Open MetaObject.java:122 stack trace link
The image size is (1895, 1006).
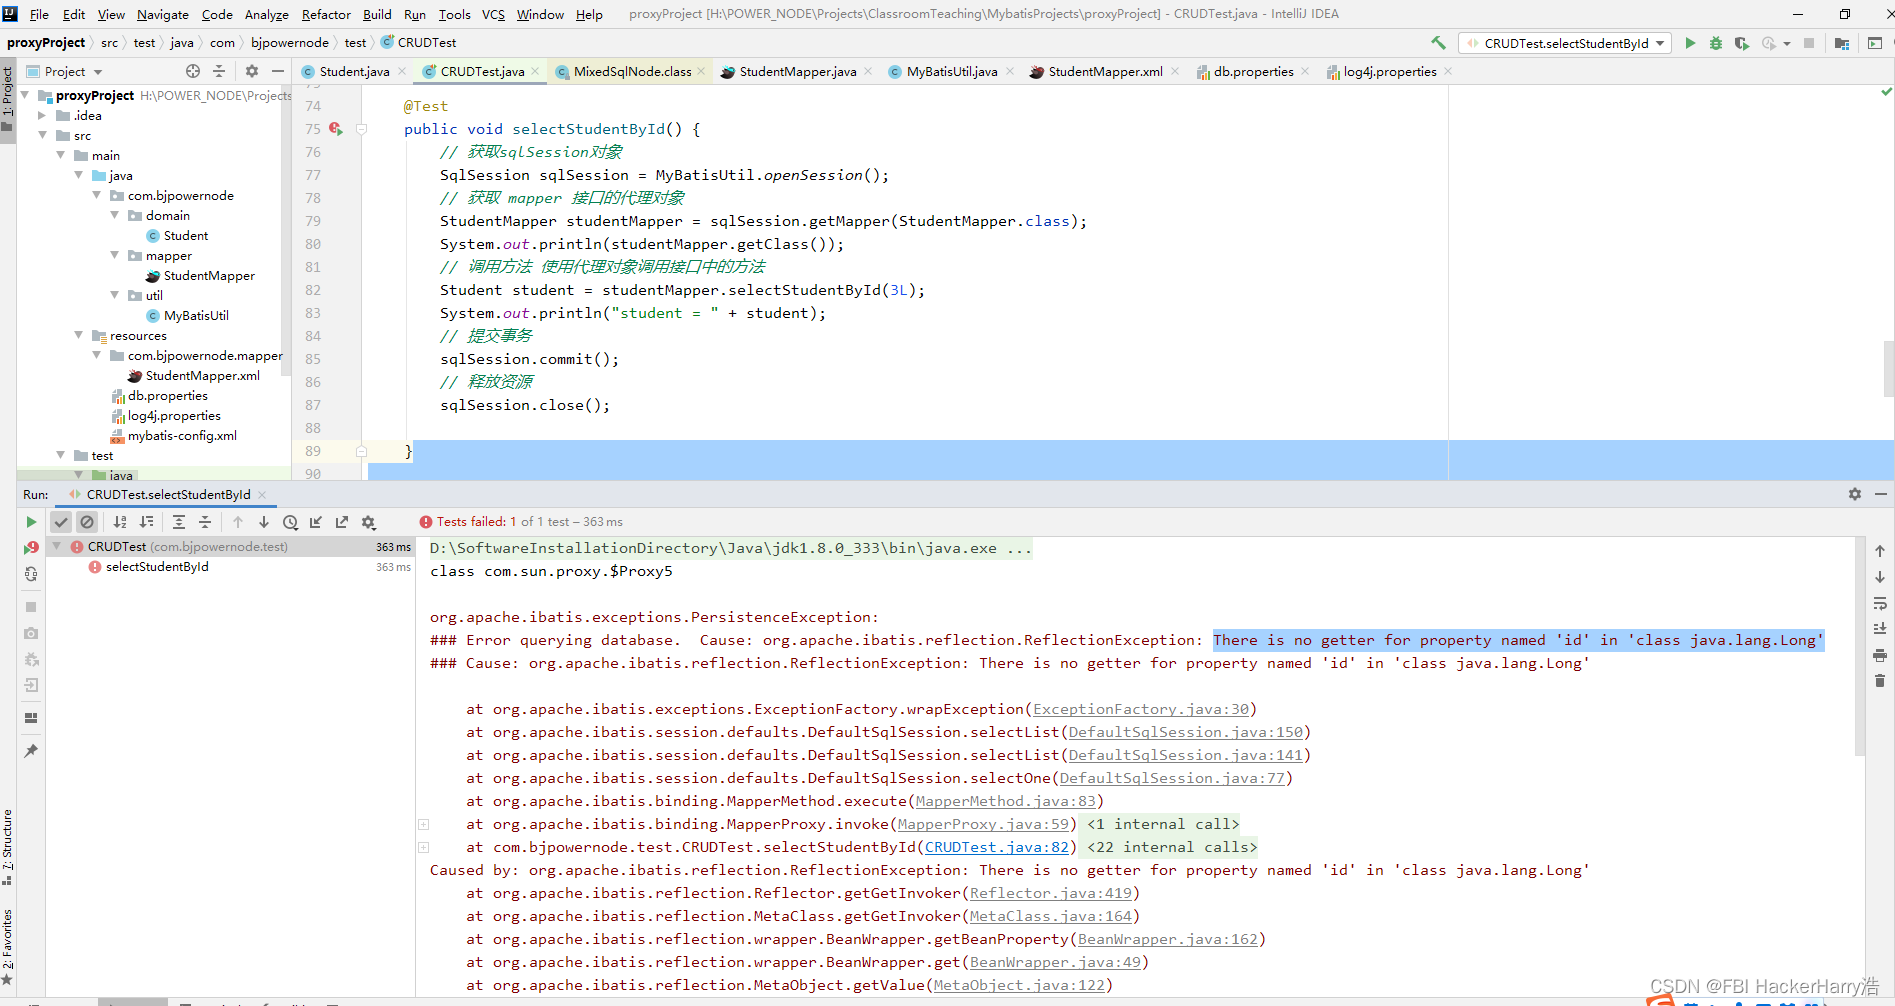(1020, 985)
